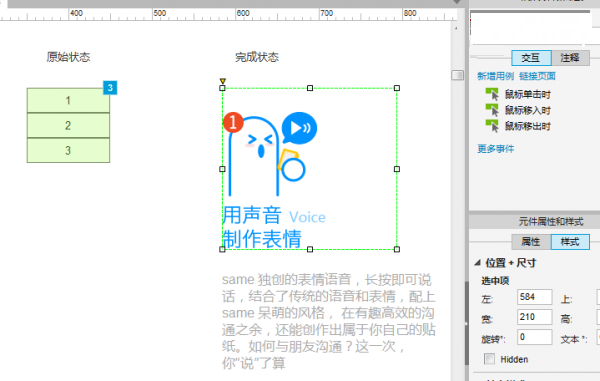This screenshot has width=600, height=381.
Task: Toggle the Hidden checkbox
Action: pyautogui.click(x=489, y=359)
